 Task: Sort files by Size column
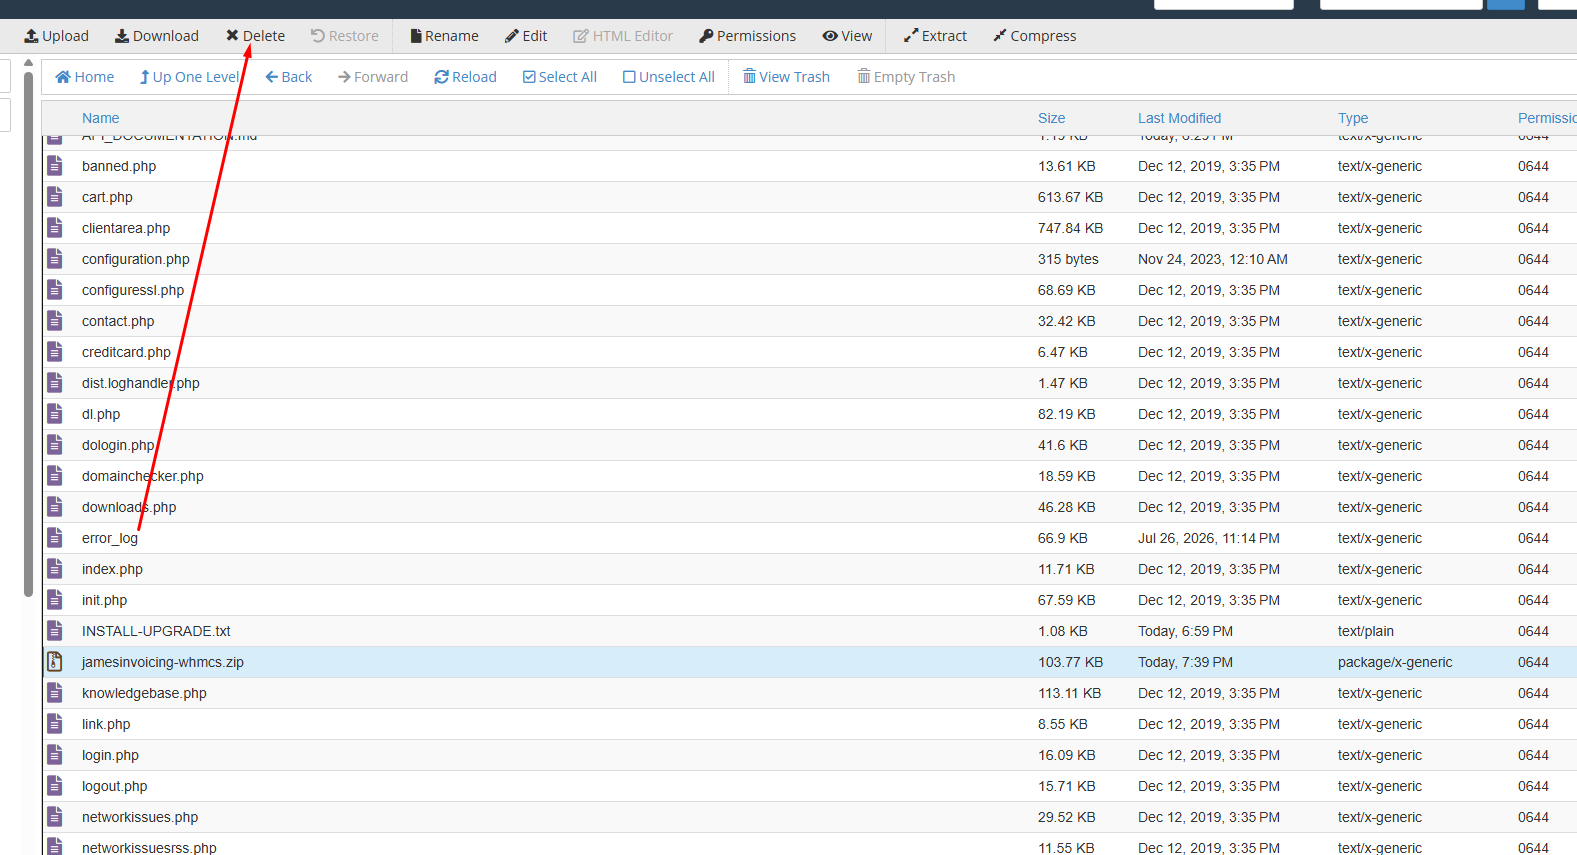(1051, 118)
